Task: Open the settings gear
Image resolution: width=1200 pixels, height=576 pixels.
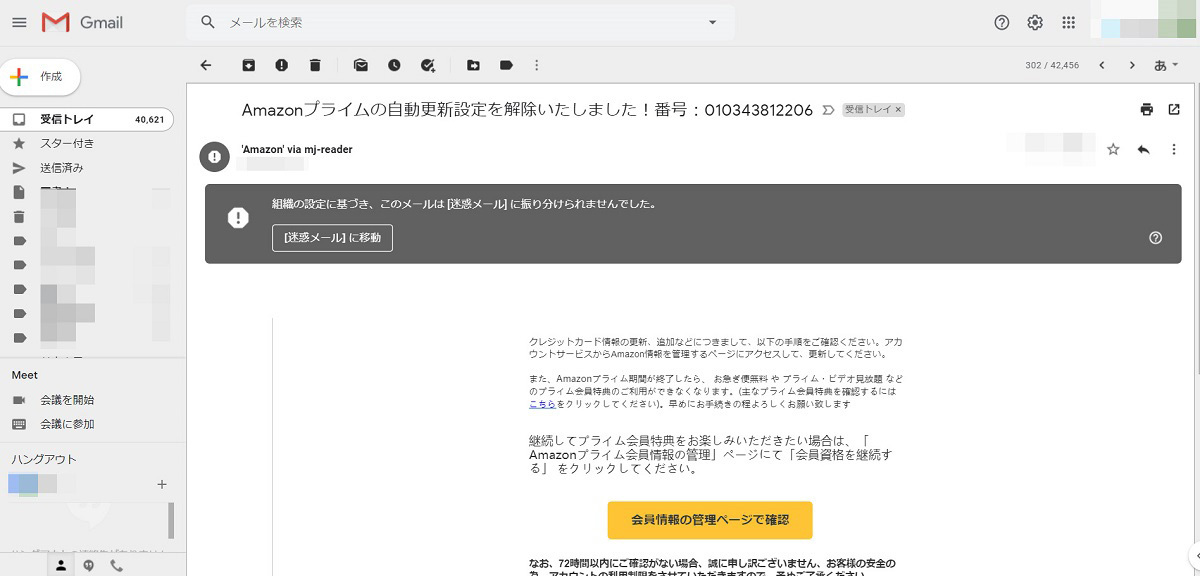Action: [x=1035, y=22]
